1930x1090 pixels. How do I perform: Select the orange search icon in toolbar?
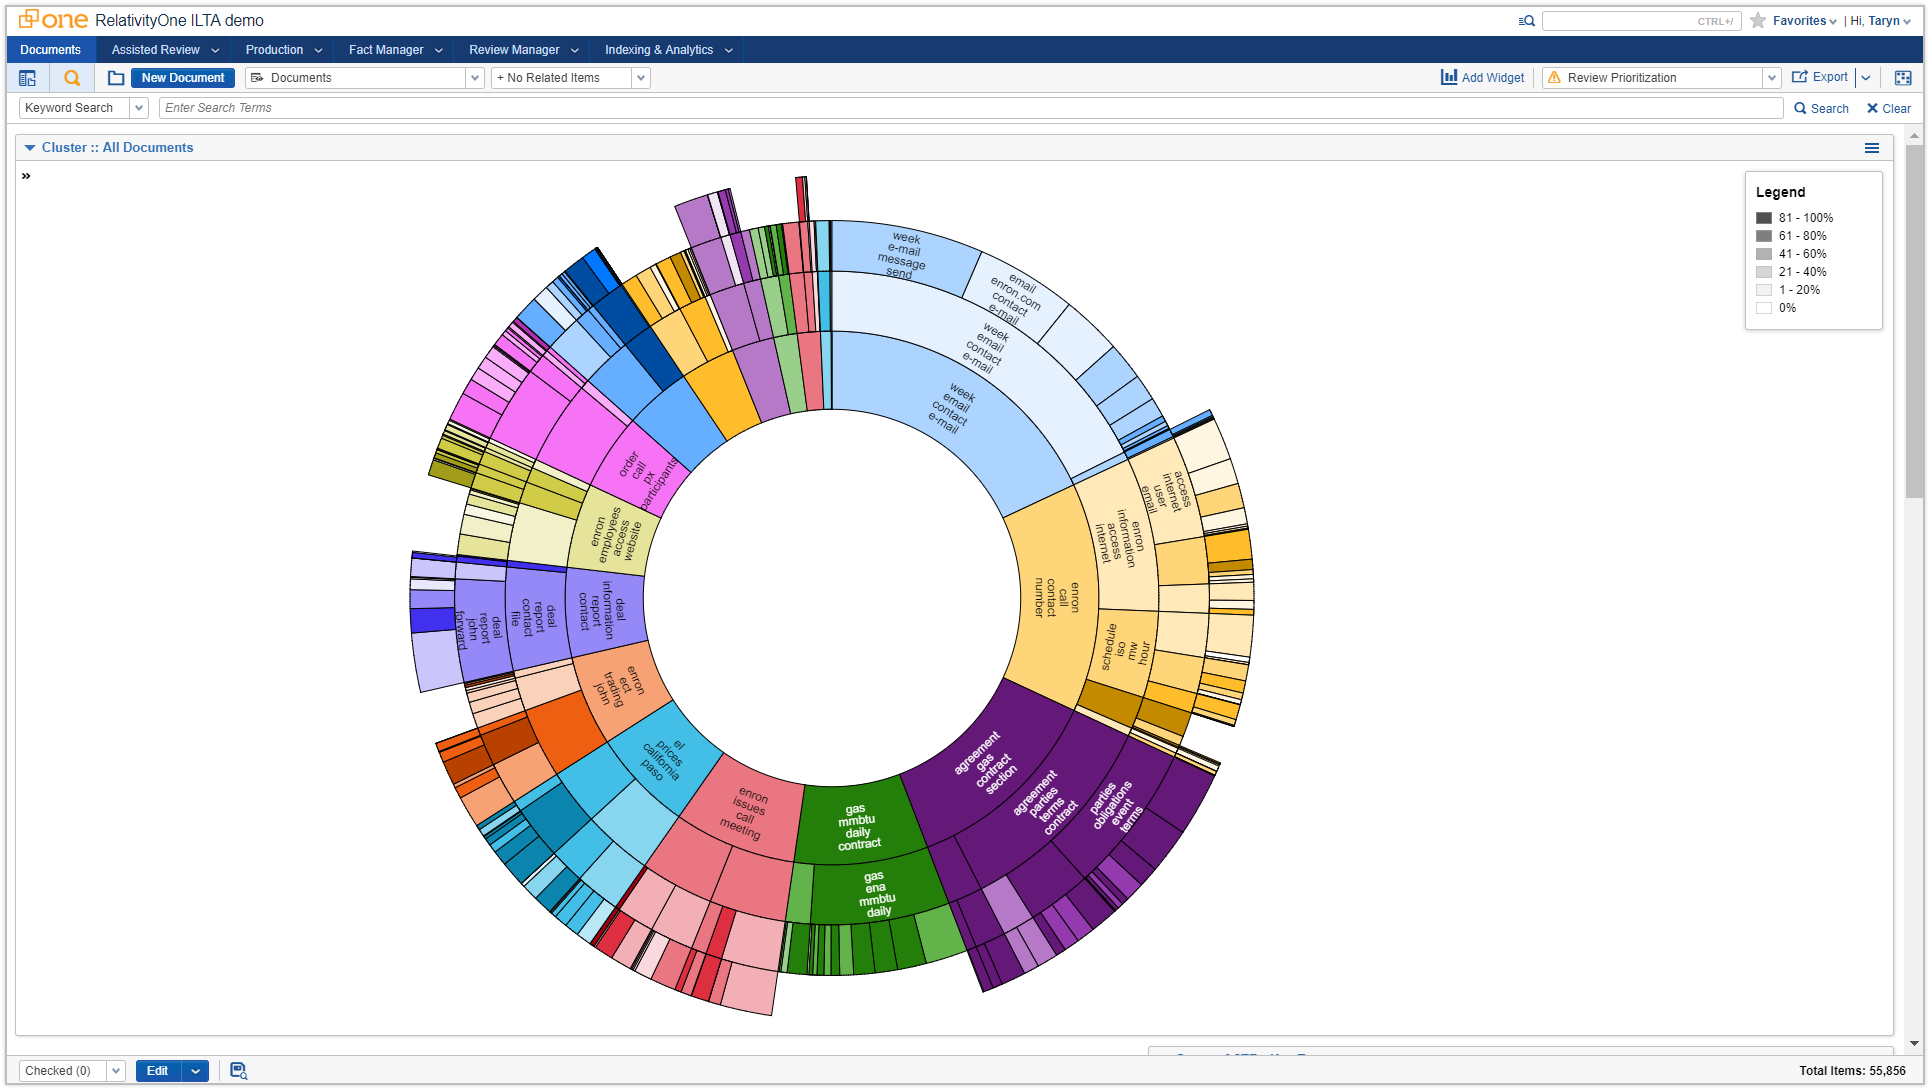(x=71, y=77)
